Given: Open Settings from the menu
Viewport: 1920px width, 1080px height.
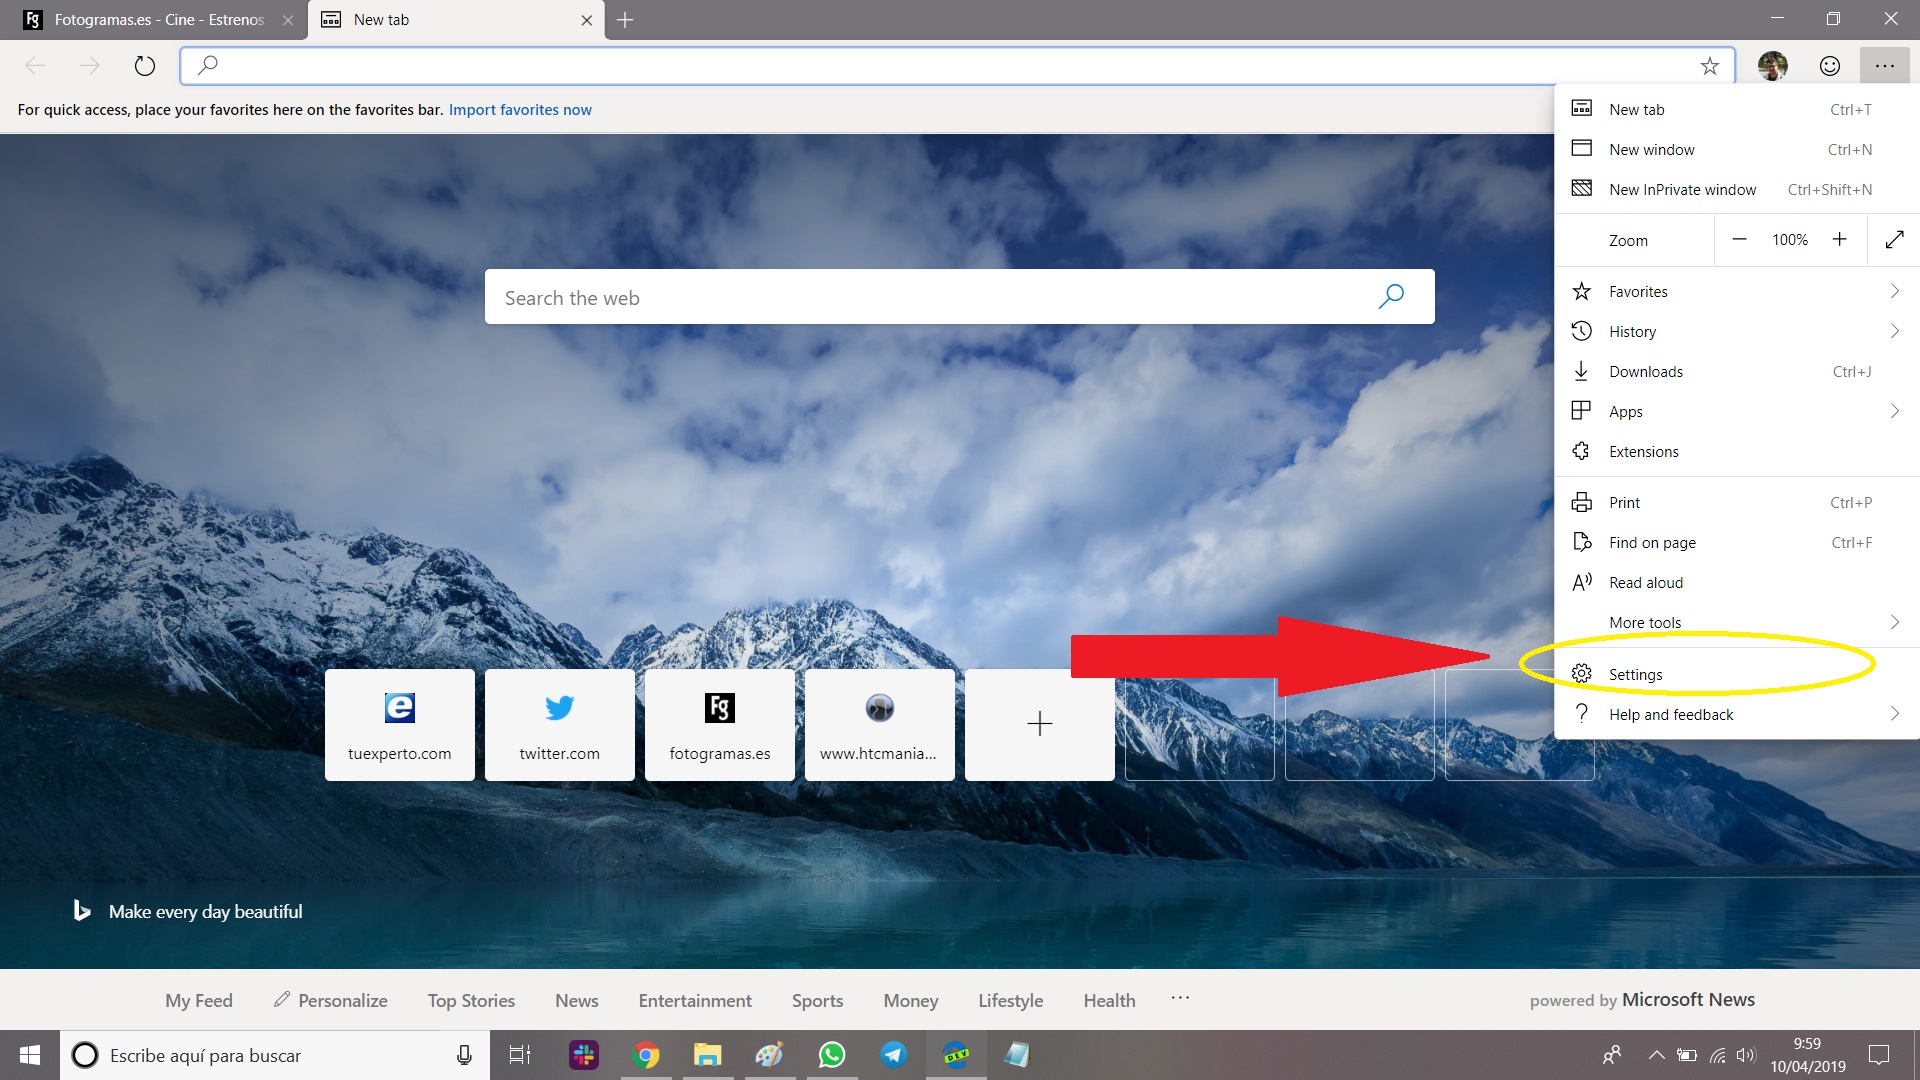Looking at the screenshot, I should pyautogui.click(x=1635, y=675).
